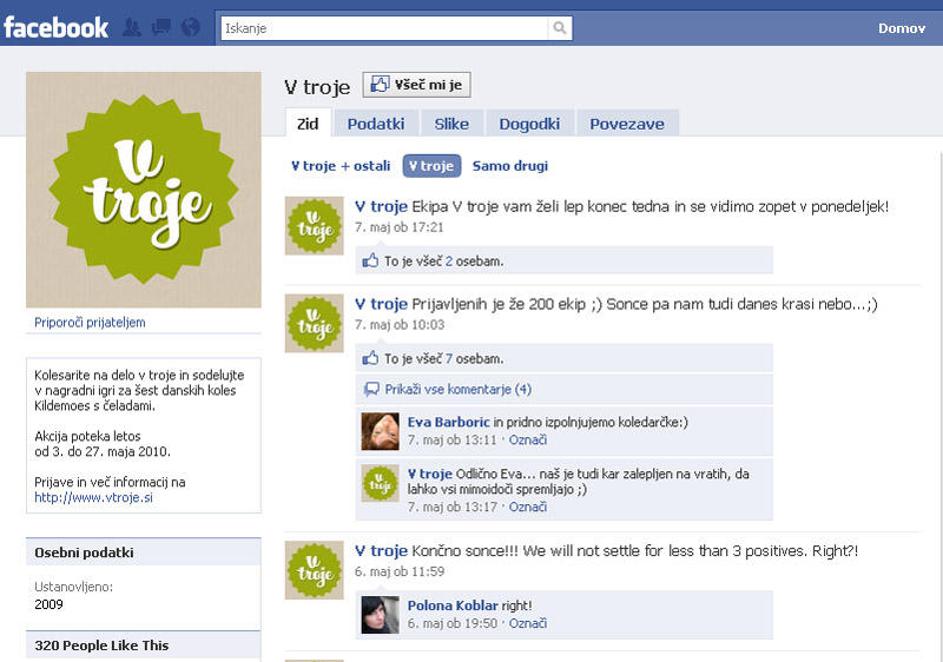Click inside the Iskanje search field
943x662 pixels.
click(x=385, y=28)
